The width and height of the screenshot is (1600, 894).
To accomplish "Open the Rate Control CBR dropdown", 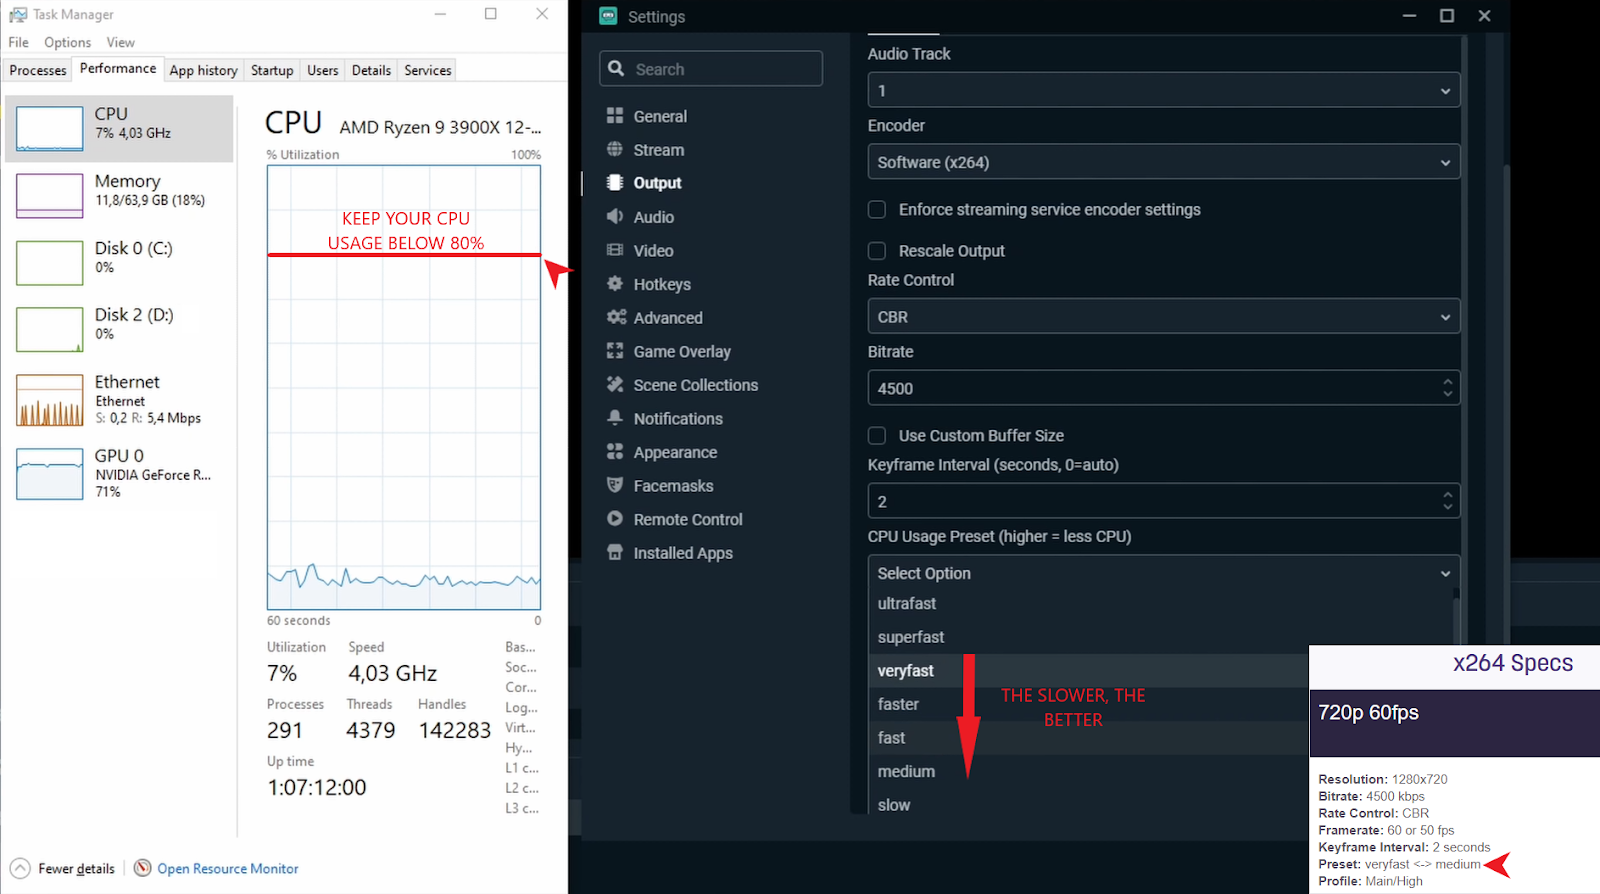I will pos(1164,316).
